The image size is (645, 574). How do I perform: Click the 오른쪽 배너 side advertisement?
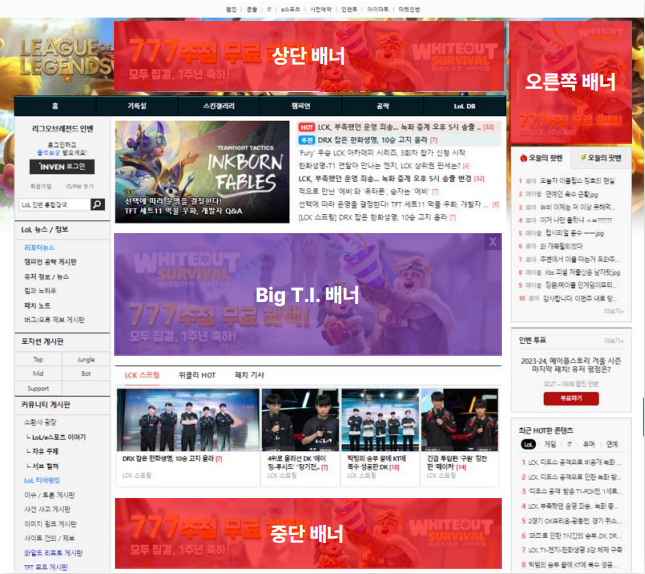click(x=570, y=82)
